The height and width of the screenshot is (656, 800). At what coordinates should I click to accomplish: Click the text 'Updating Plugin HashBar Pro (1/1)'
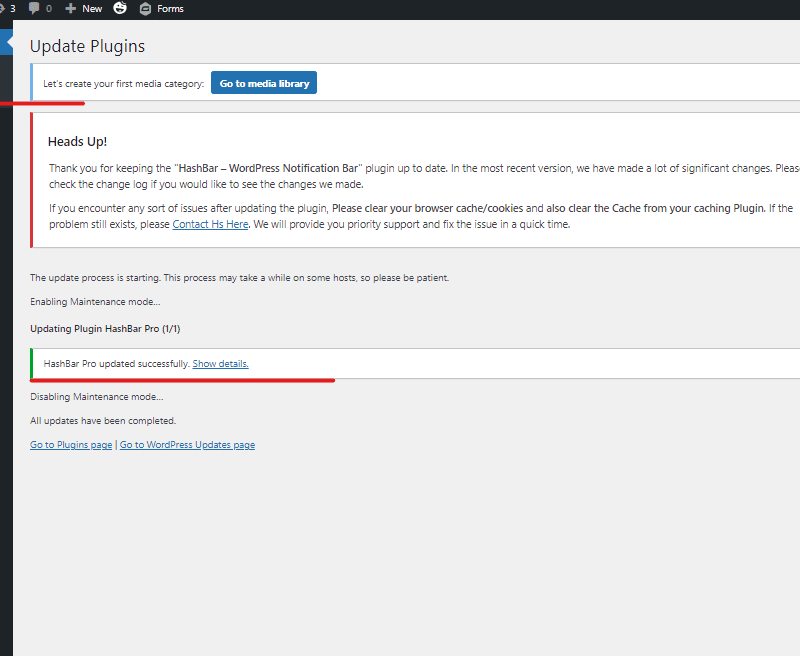point(105,329)
